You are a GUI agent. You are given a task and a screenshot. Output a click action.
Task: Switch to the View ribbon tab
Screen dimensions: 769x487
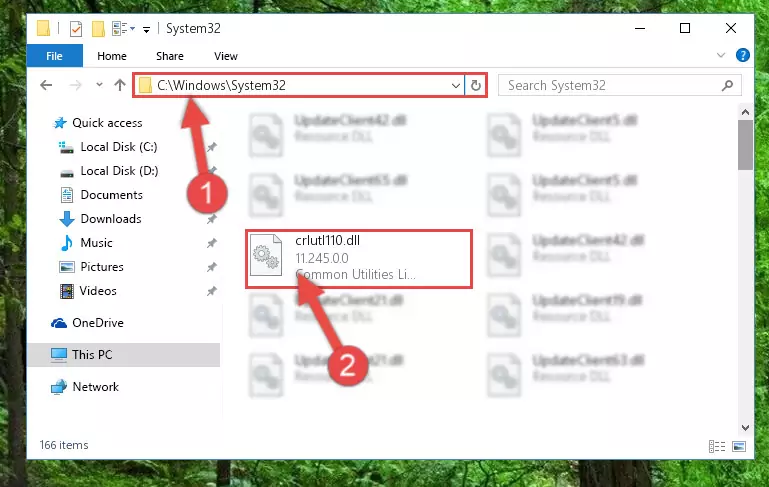(x=226, y=56)
